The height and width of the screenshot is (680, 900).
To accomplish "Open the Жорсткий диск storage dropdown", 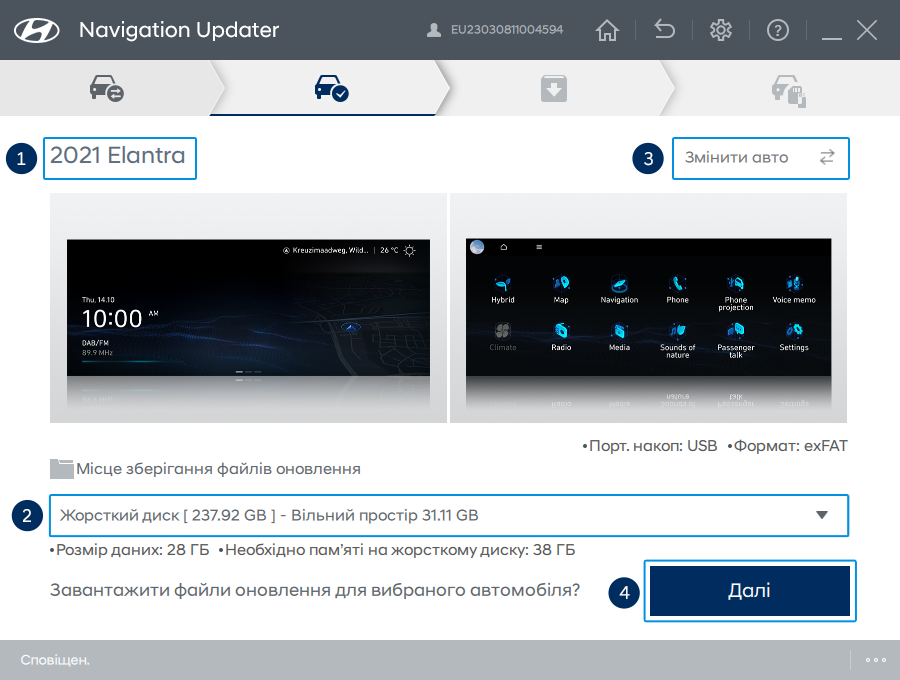I will [449, 515].
